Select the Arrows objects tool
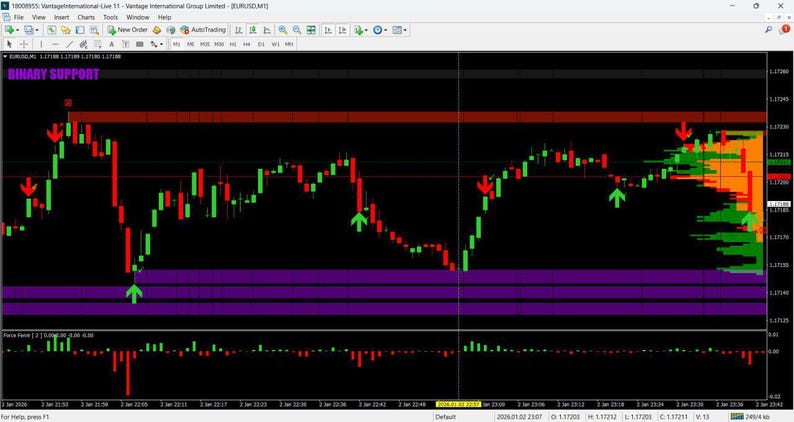 [x=153, y=44]
